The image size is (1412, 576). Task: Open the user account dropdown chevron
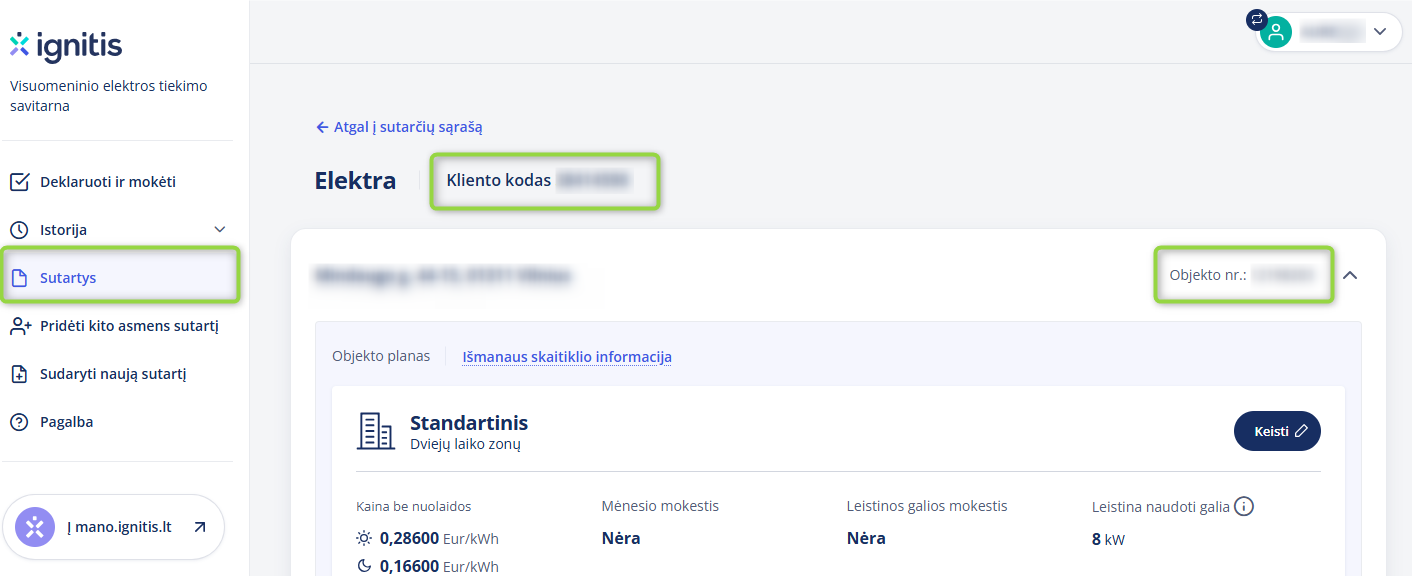(1380, 32)
